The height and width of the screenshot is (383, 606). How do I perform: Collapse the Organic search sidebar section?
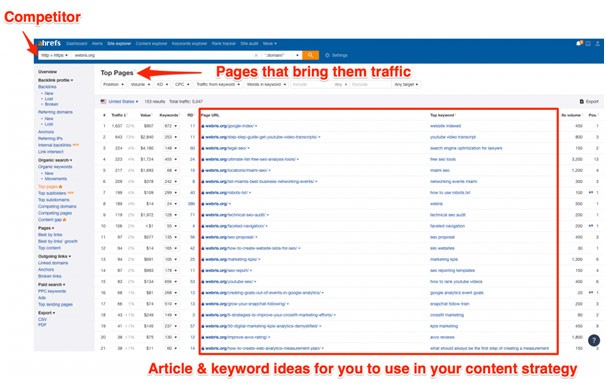point(55,160)
